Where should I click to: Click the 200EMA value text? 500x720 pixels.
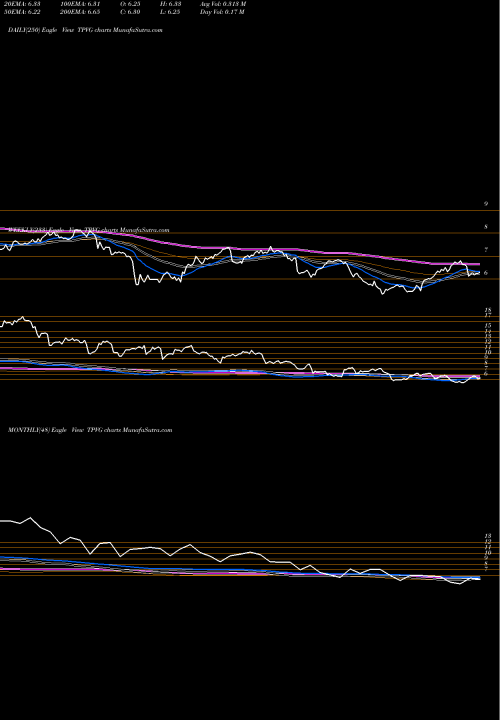[81, 12]
